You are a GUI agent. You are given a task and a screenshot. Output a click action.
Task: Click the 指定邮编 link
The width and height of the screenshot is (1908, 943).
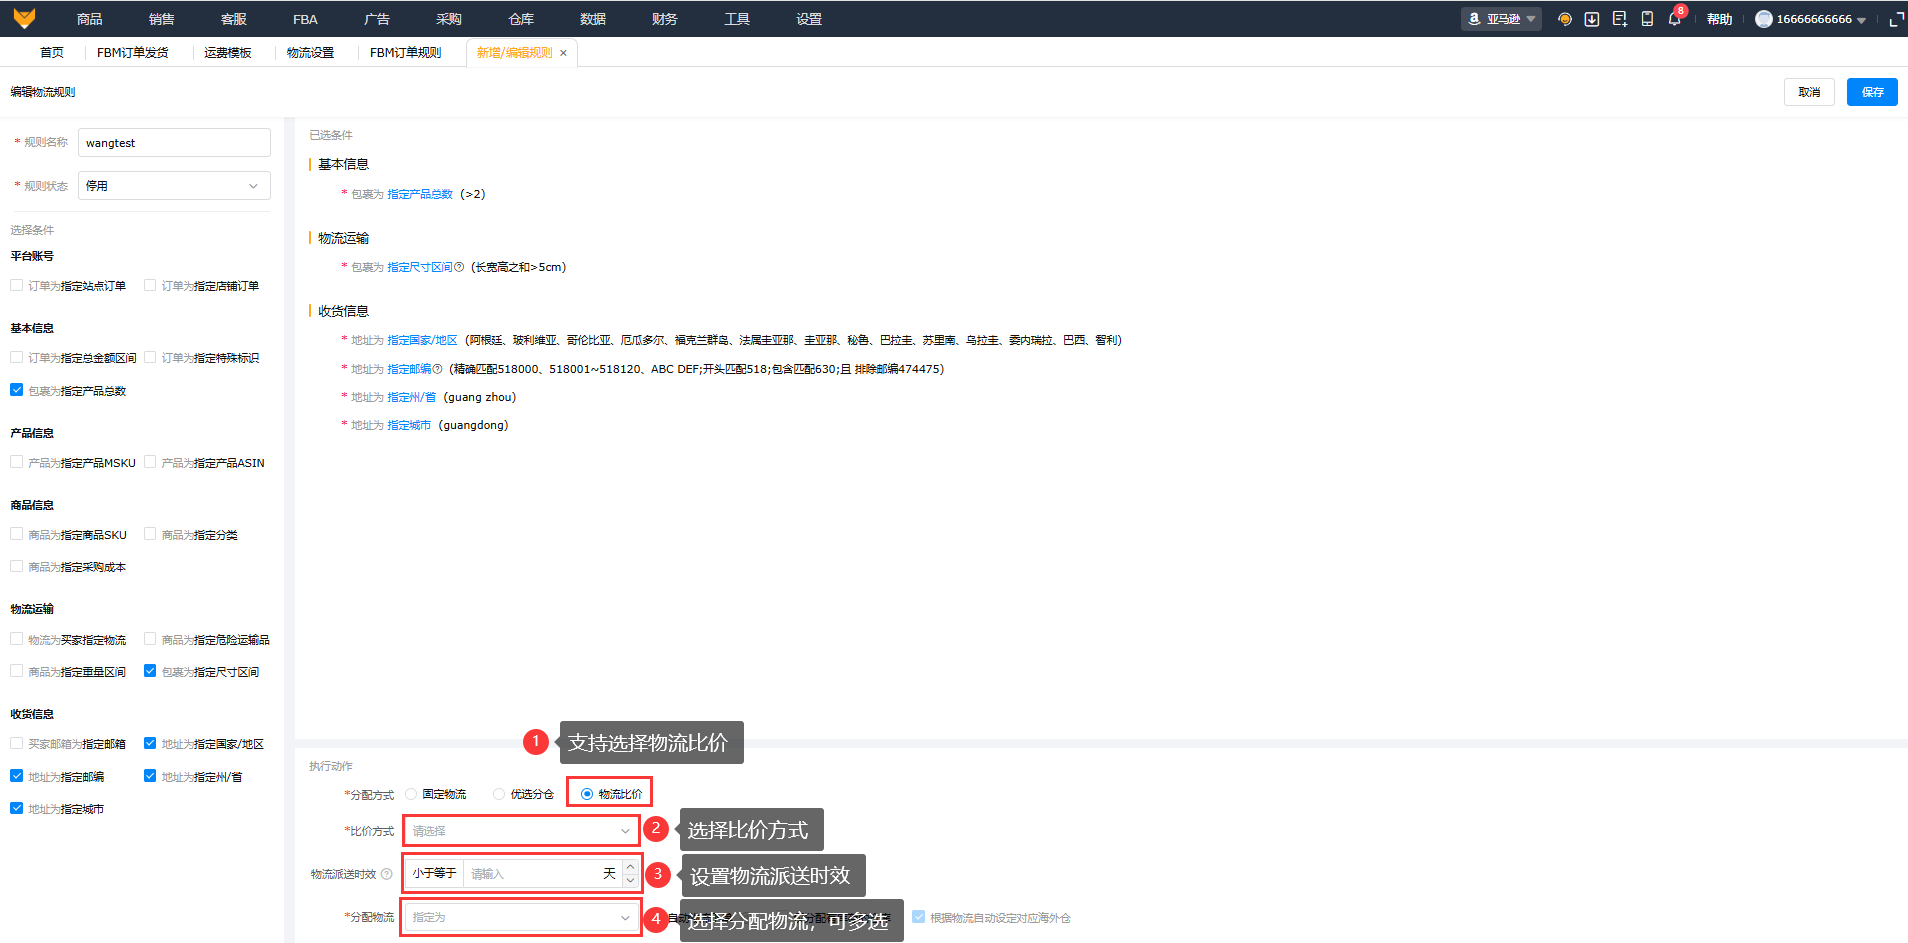[409, 369]
